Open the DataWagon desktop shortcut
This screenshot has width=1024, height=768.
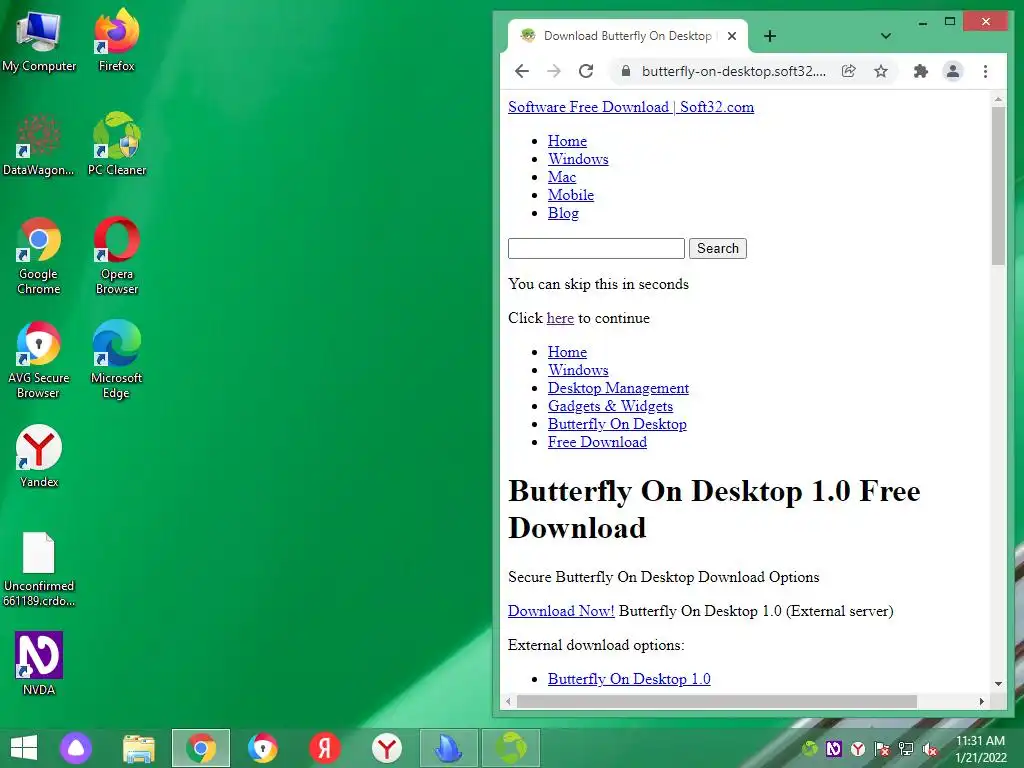[x=39, y=145]
